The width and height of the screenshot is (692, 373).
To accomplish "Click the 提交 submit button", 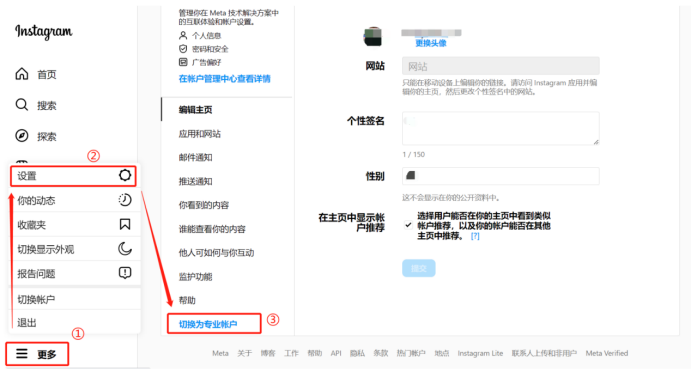I will click(419, 268).
